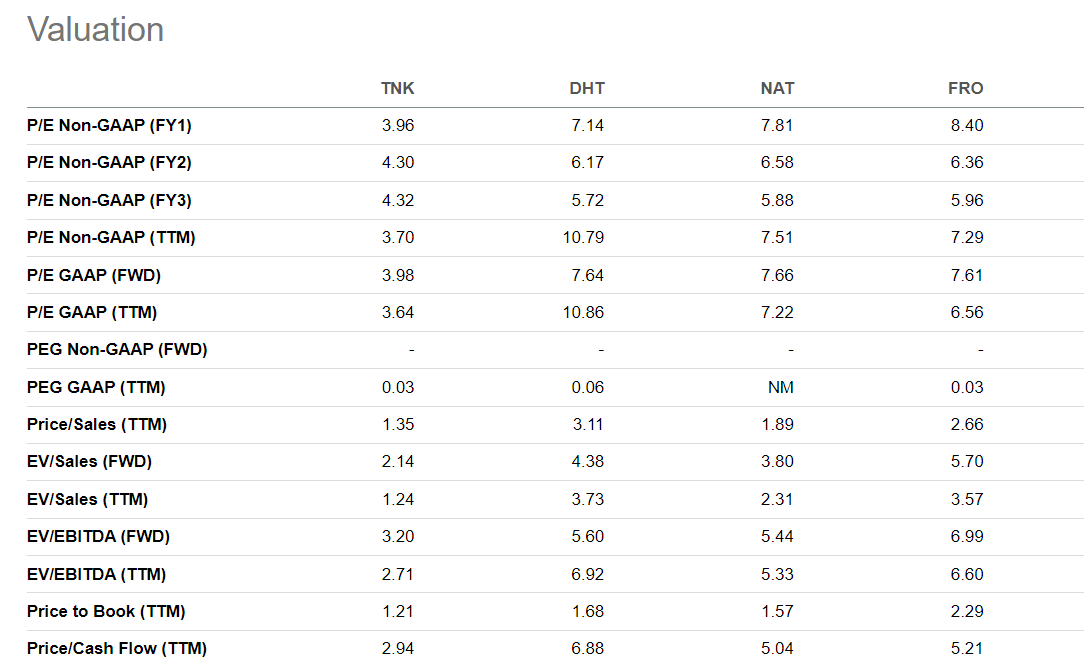Viewport: 1084px width, 669px height.
Task: Click the P/E Non-GAAP (FY1) row label
Action: (109, 126)
